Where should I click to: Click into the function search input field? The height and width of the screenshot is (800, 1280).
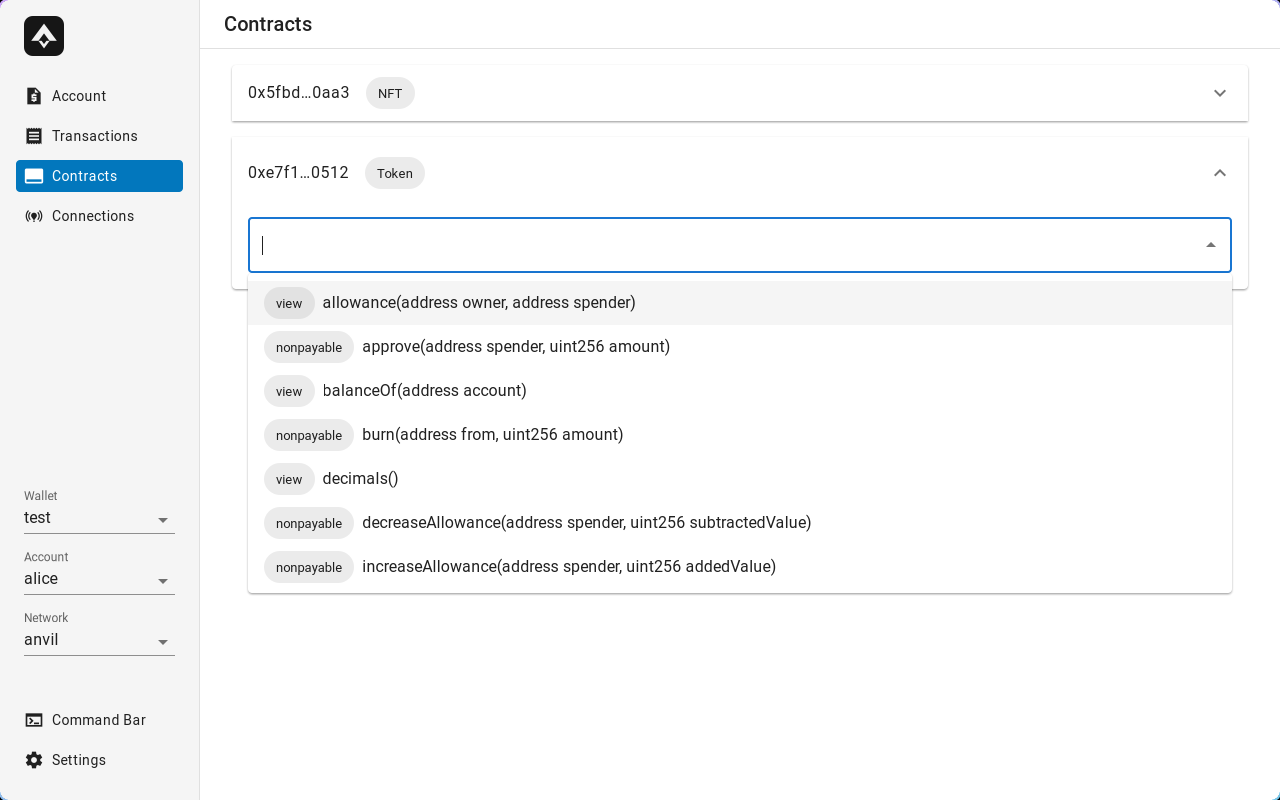[720, 245]
